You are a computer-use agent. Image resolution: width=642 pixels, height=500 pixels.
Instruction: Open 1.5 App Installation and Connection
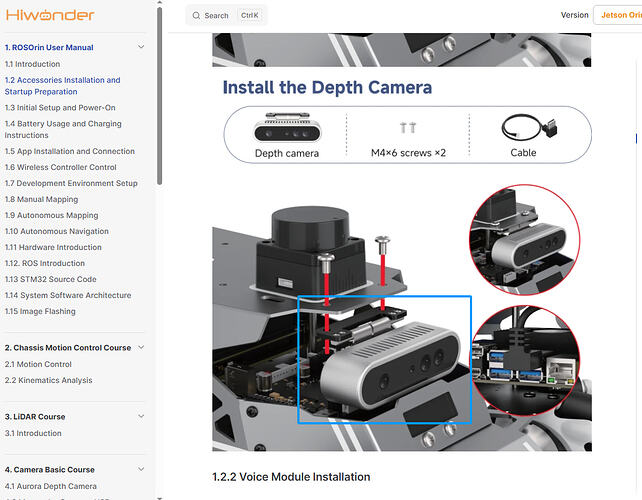click(x=70, y=151)
